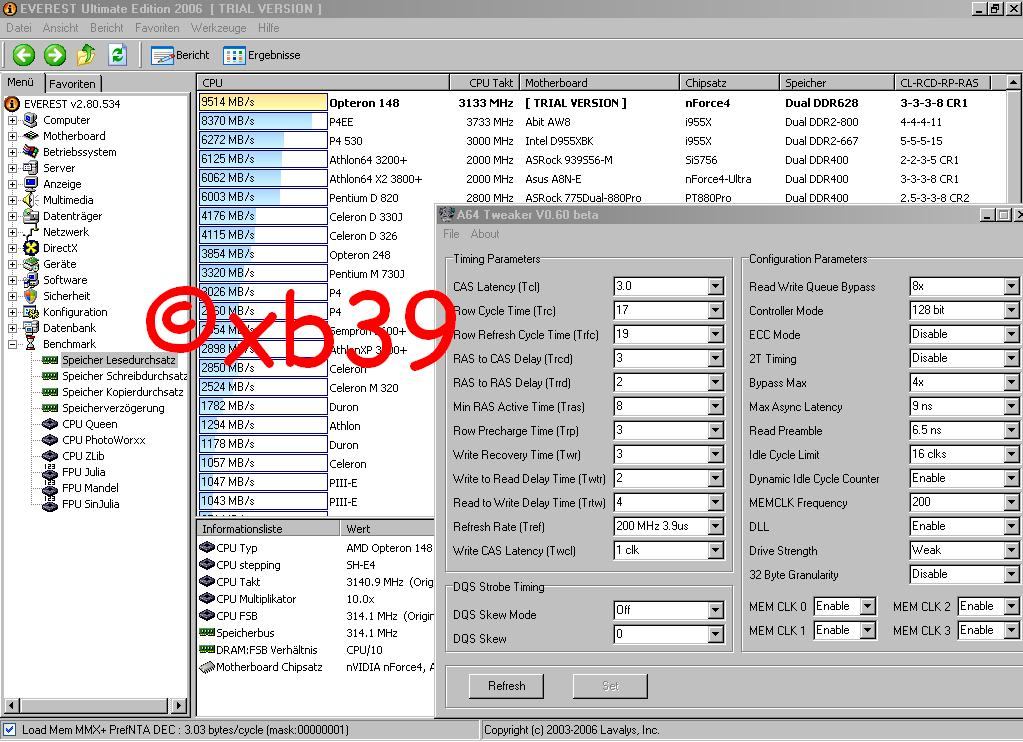Click the tree panel horizontal scrollbar right arrow
This screenshot has height=742, width=1023.
(179, 705)
